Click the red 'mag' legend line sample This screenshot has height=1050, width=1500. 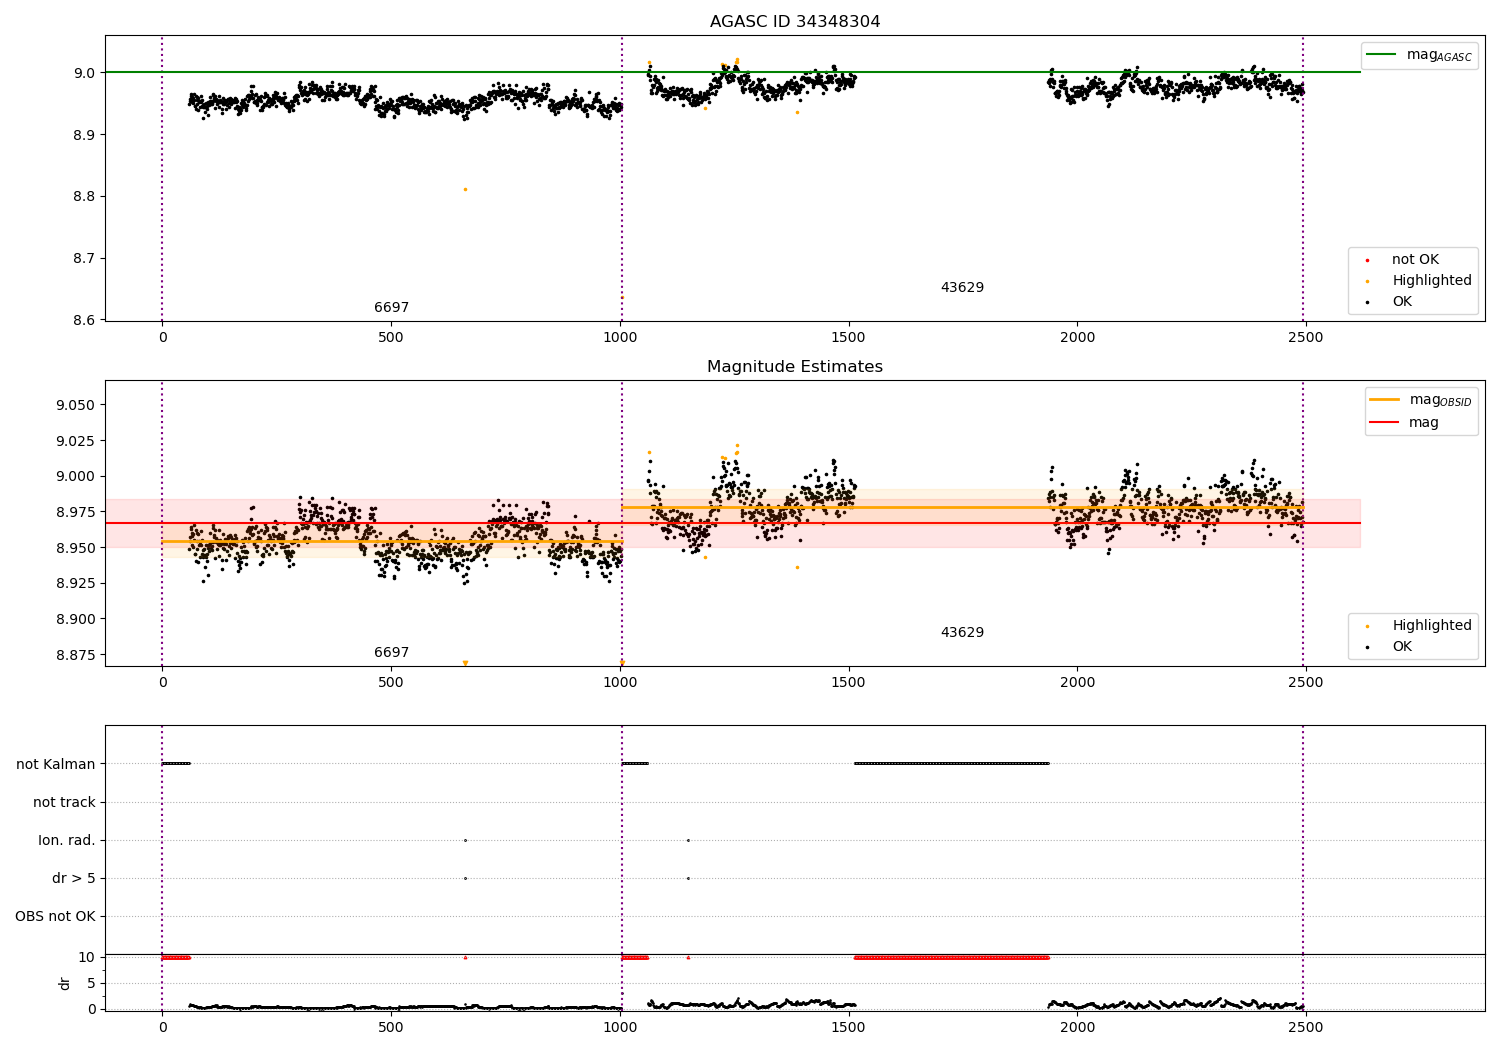pos(1384,422)
